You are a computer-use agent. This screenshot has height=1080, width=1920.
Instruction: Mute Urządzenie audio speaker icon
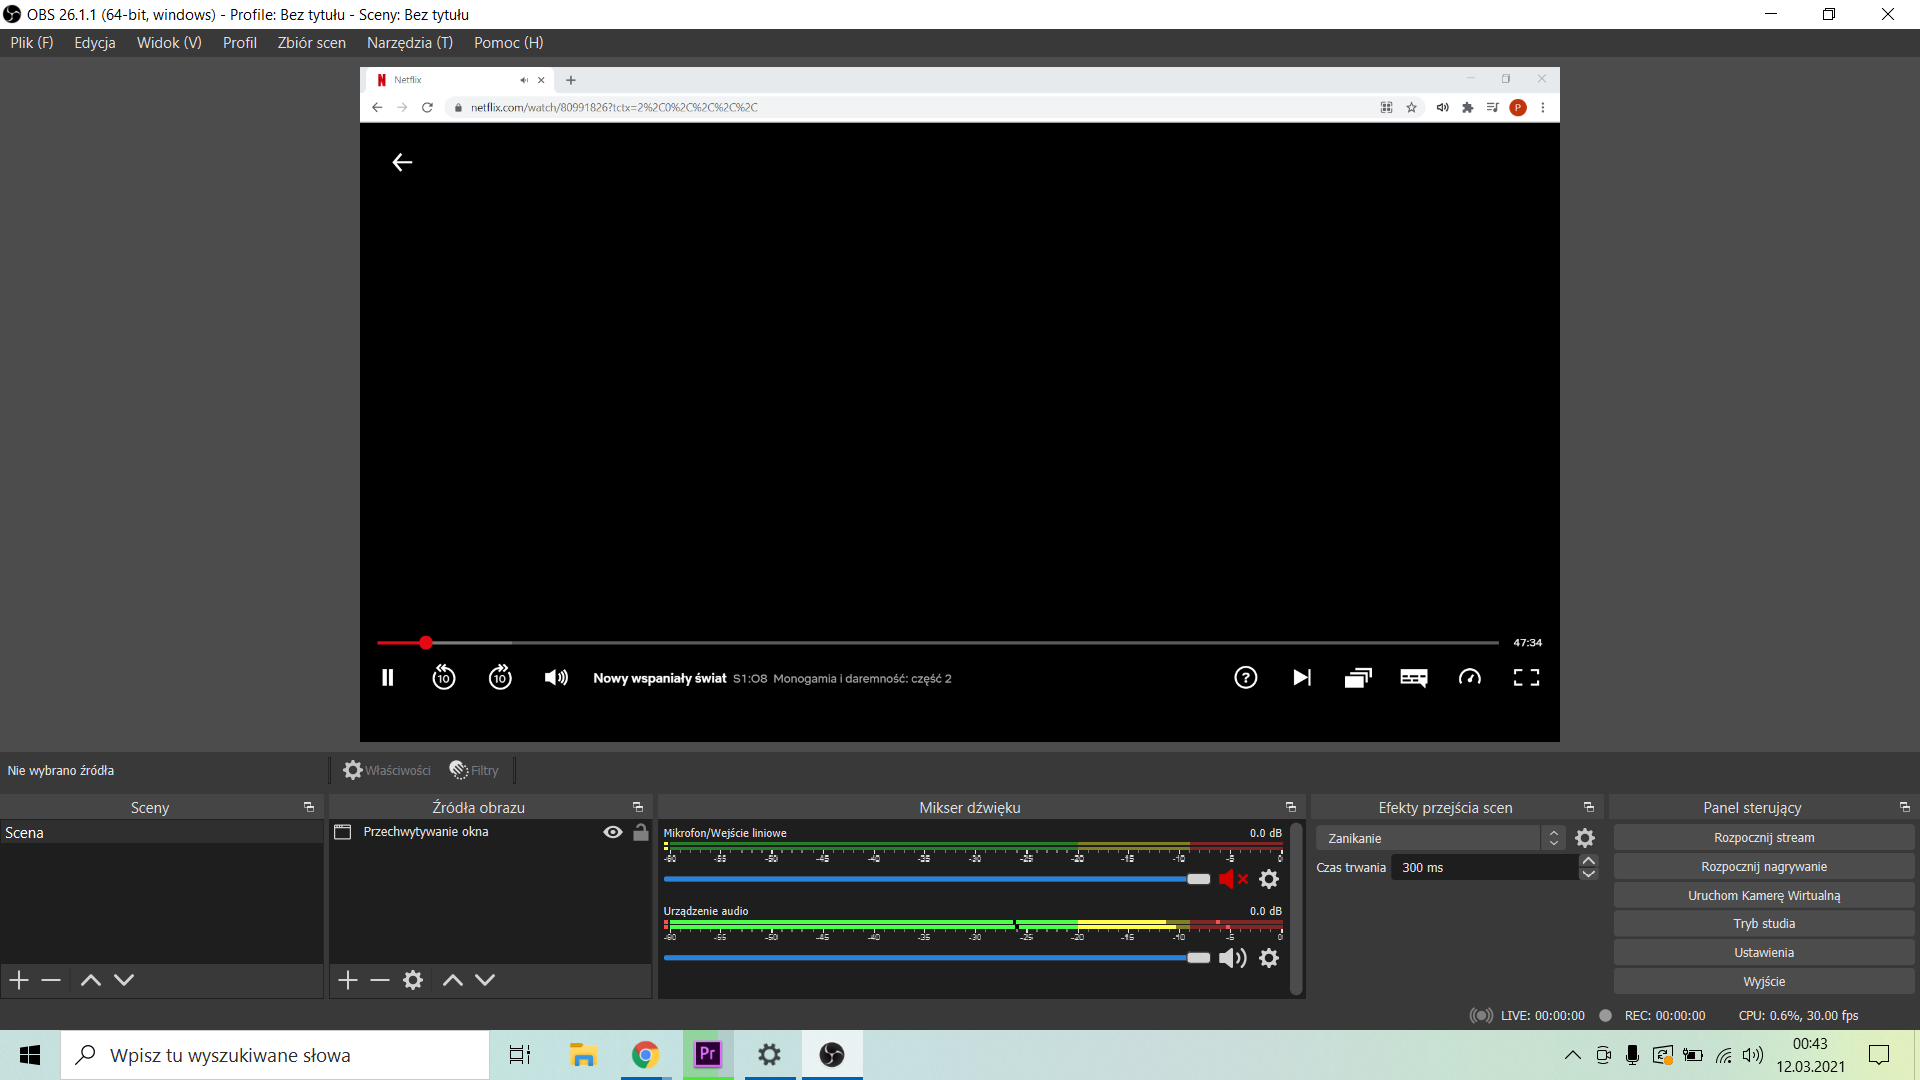point(1233,958)
